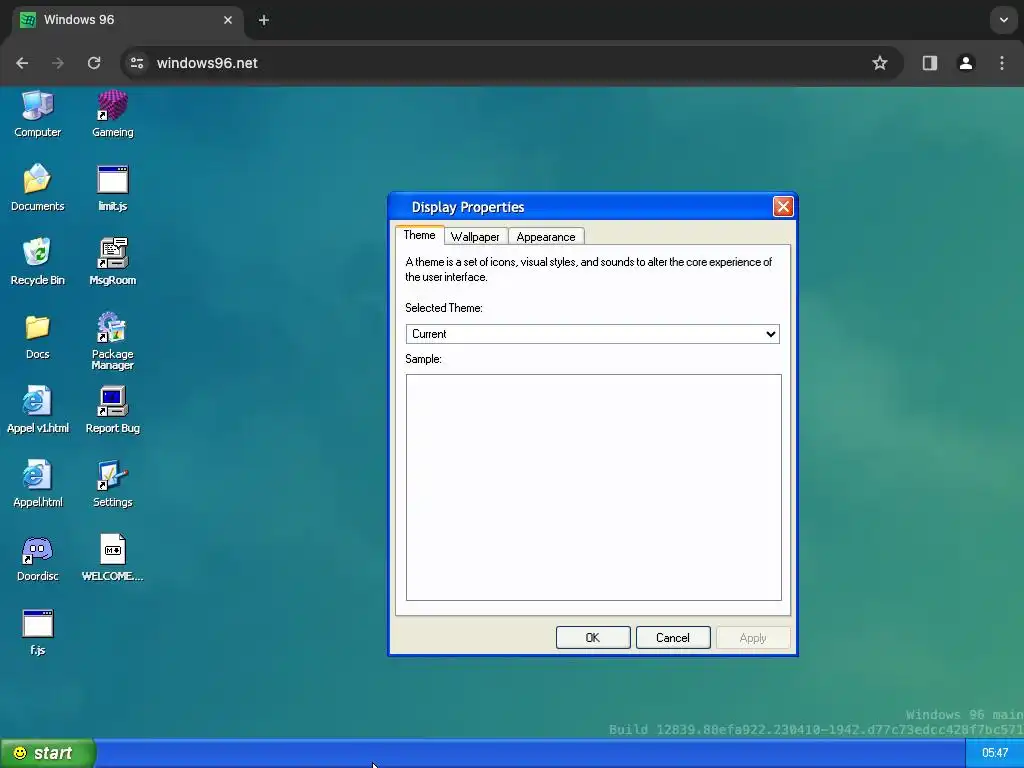
Task: Select the Windows 96 browser tab
Action: 127,20
